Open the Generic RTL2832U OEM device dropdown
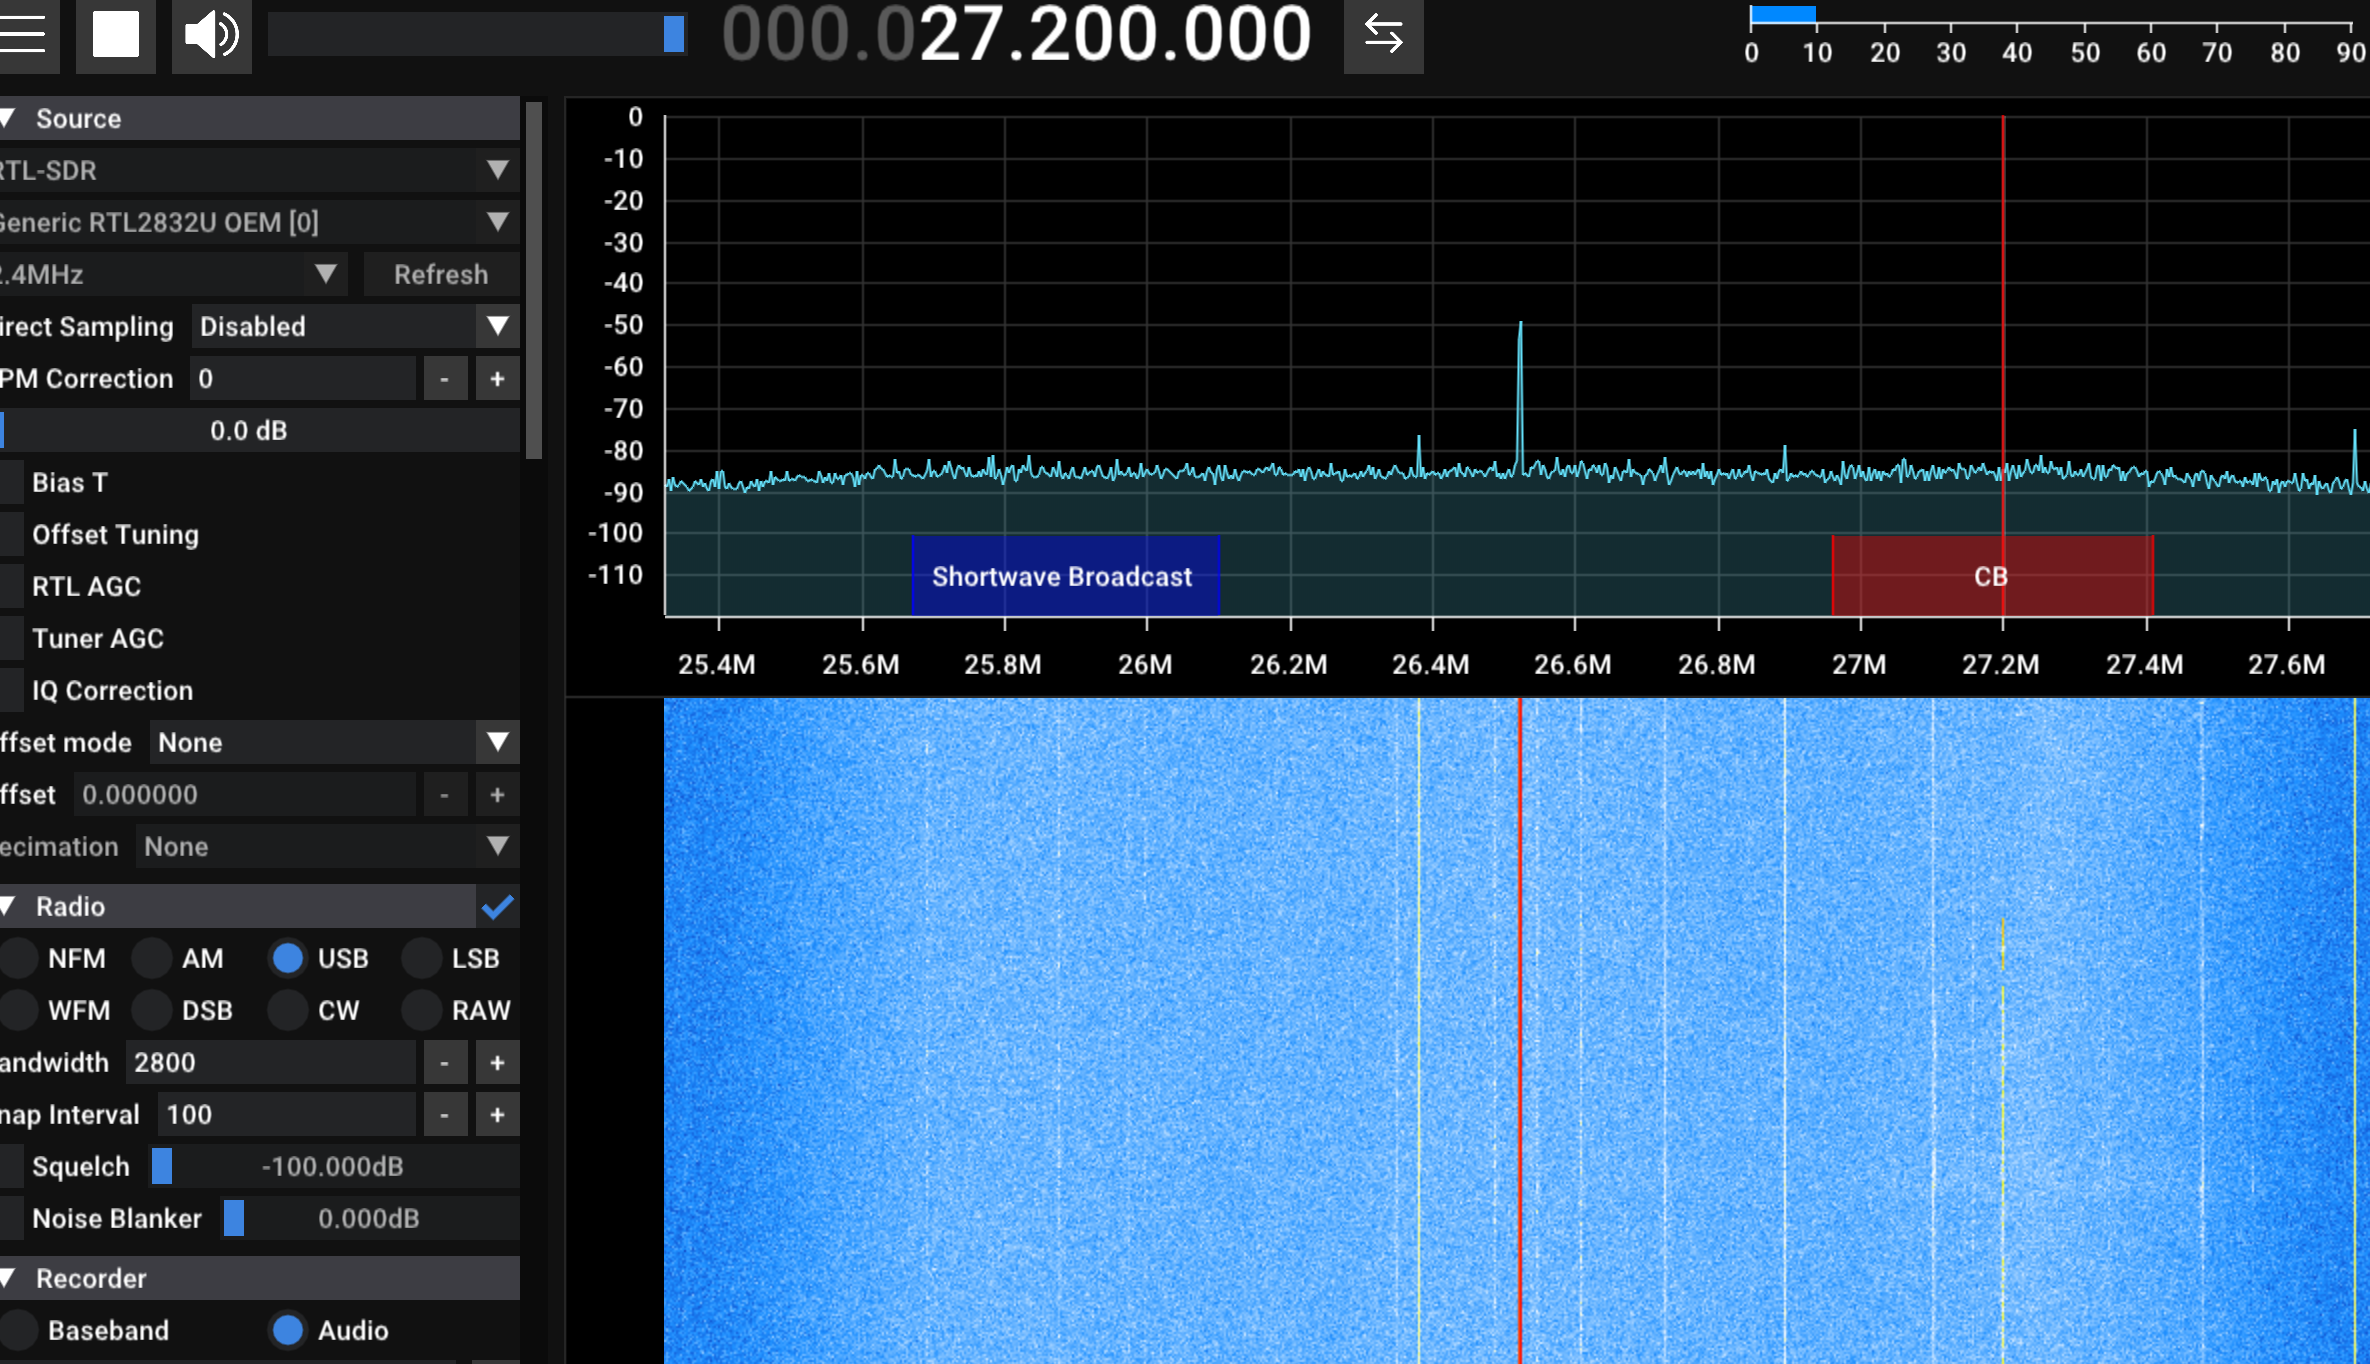This screenshot has width=2370, height=1364. point(259,222)
